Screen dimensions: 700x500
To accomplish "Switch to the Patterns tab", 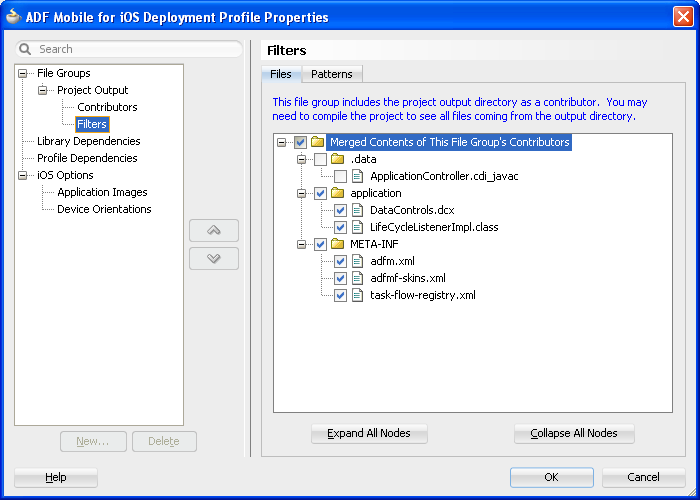I will (x=332, y=74).
